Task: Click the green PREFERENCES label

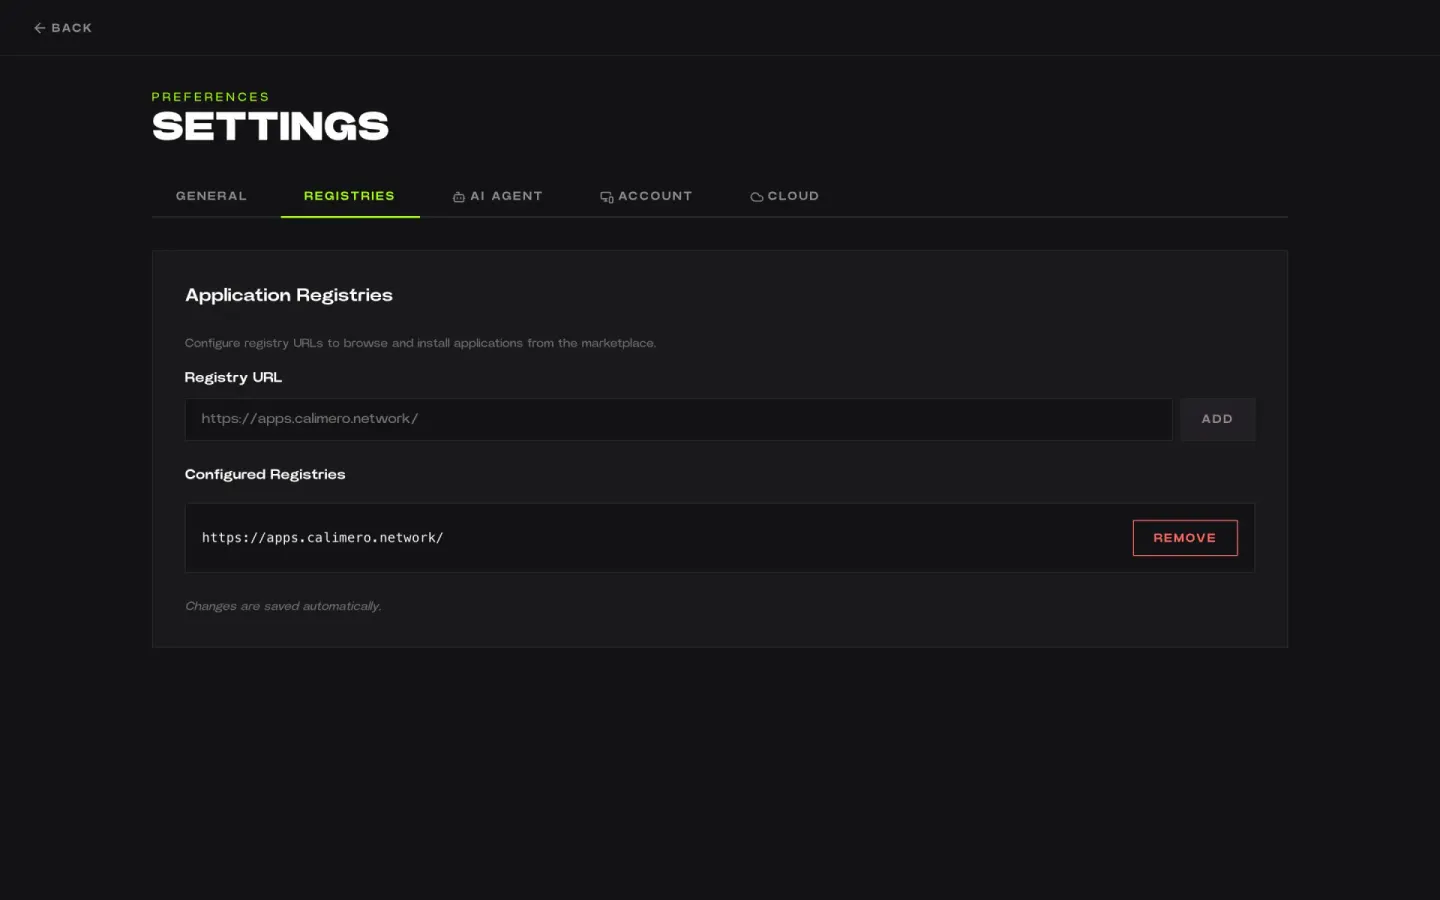Action: (x=211, y=97)
